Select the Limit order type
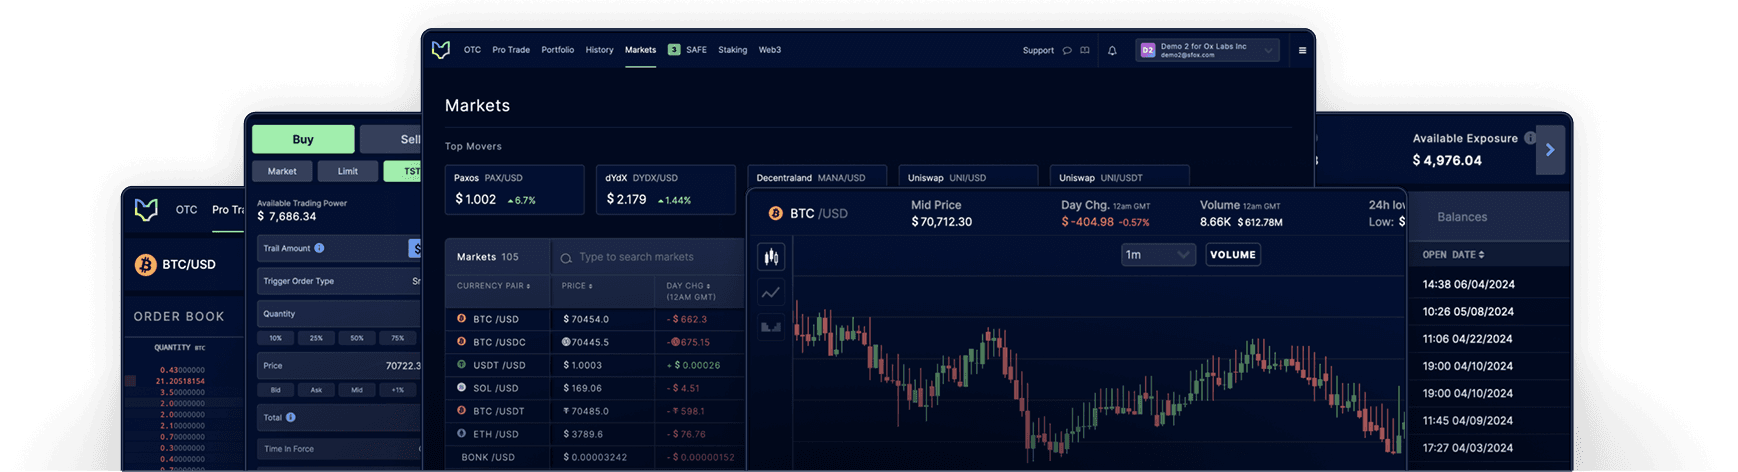Screen dimensions: 1738x472 348,171
